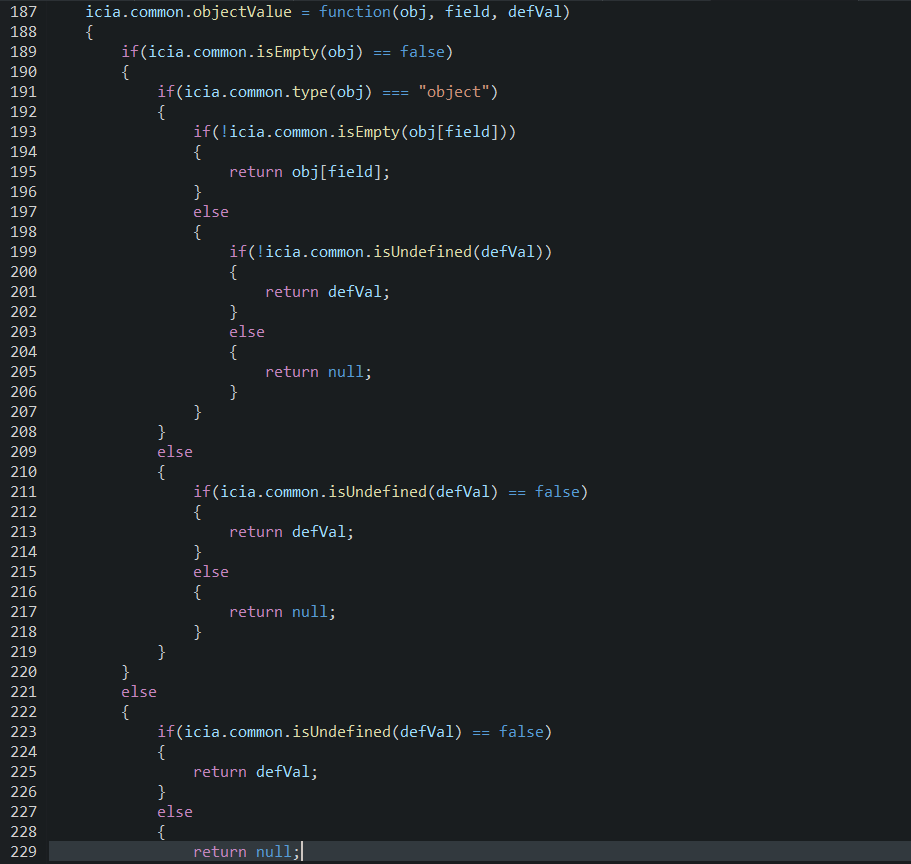Click '!icia.common.isUndefined(defVal)' on line 199
911x864 pixels.
point(399,252)
